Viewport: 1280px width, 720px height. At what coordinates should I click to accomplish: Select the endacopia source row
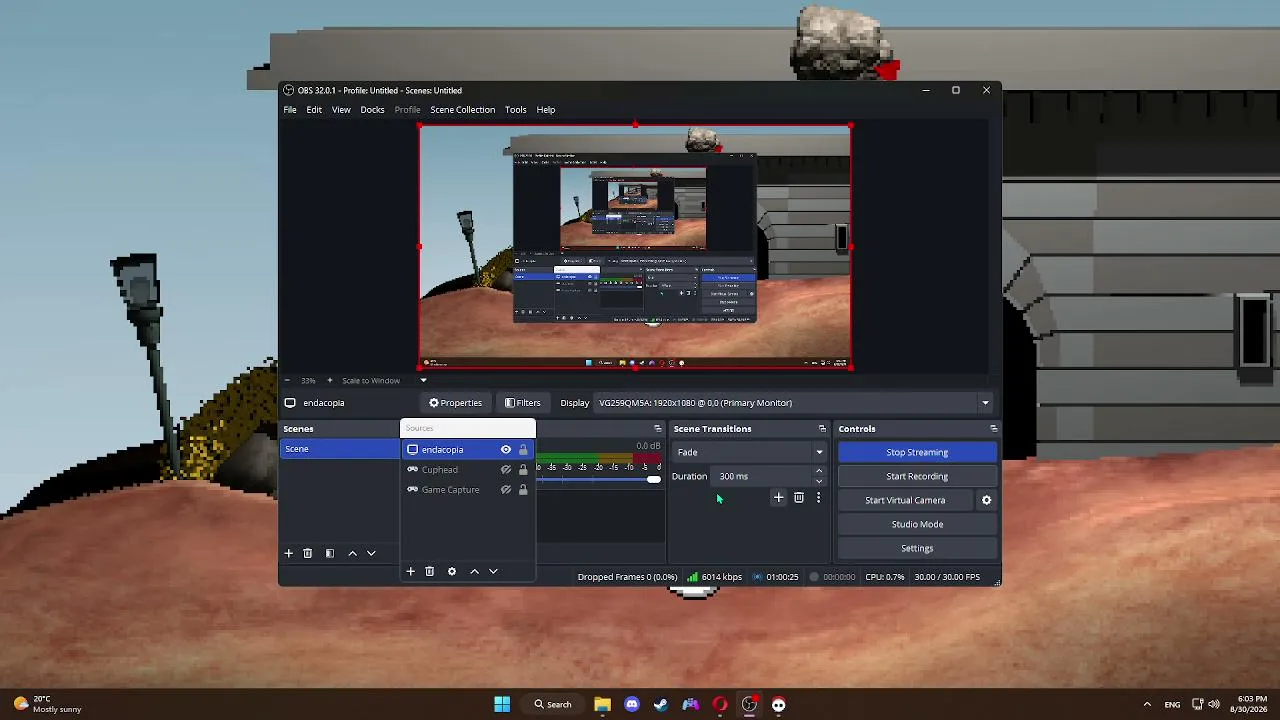tap(467, 450)
